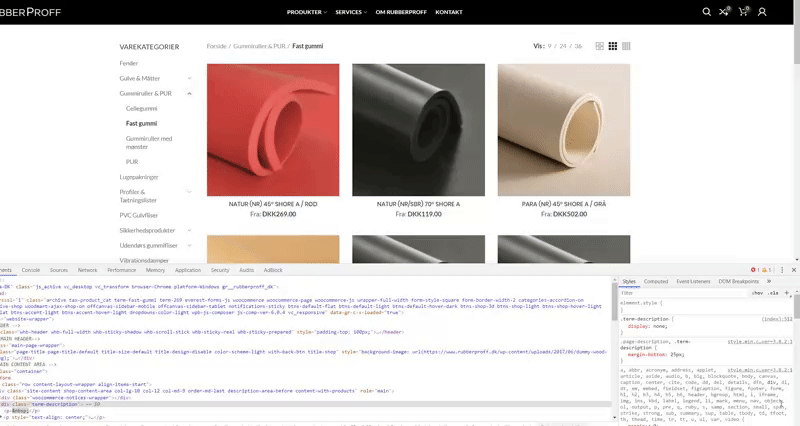Select the Styles sidebar tab
The width and height of the screenshot is (800, 426).
(x=629, y=281)
